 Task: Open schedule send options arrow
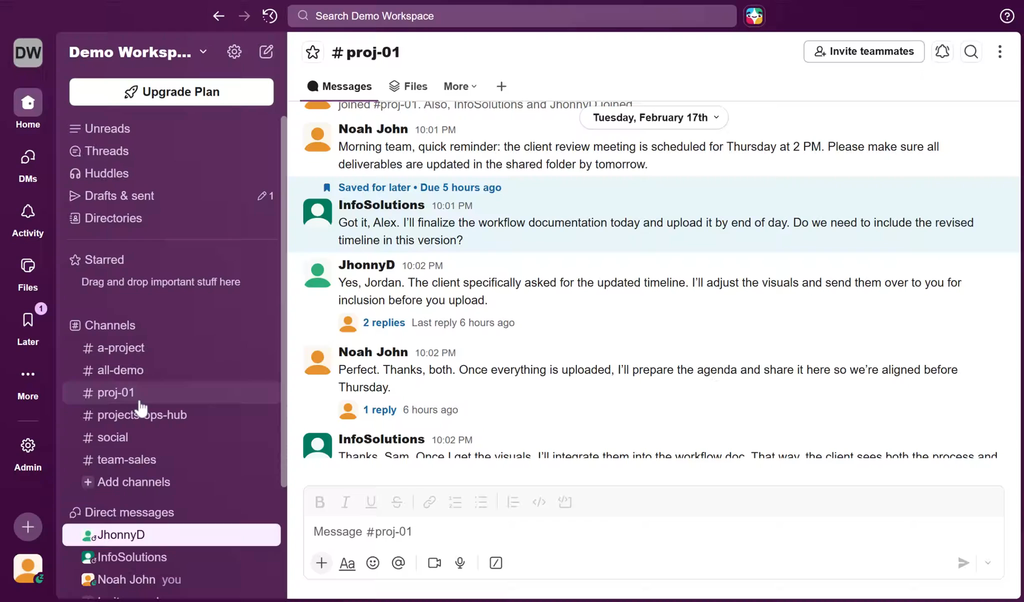pos(988,563)
